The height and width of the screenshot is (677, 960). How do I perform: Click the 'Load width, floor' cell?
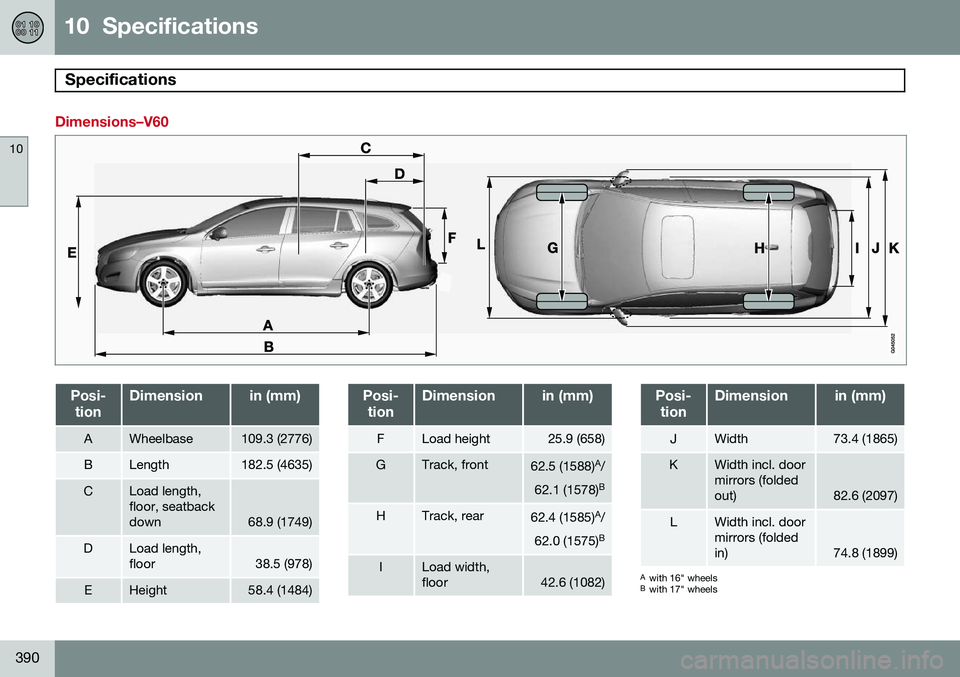[468, 575]
